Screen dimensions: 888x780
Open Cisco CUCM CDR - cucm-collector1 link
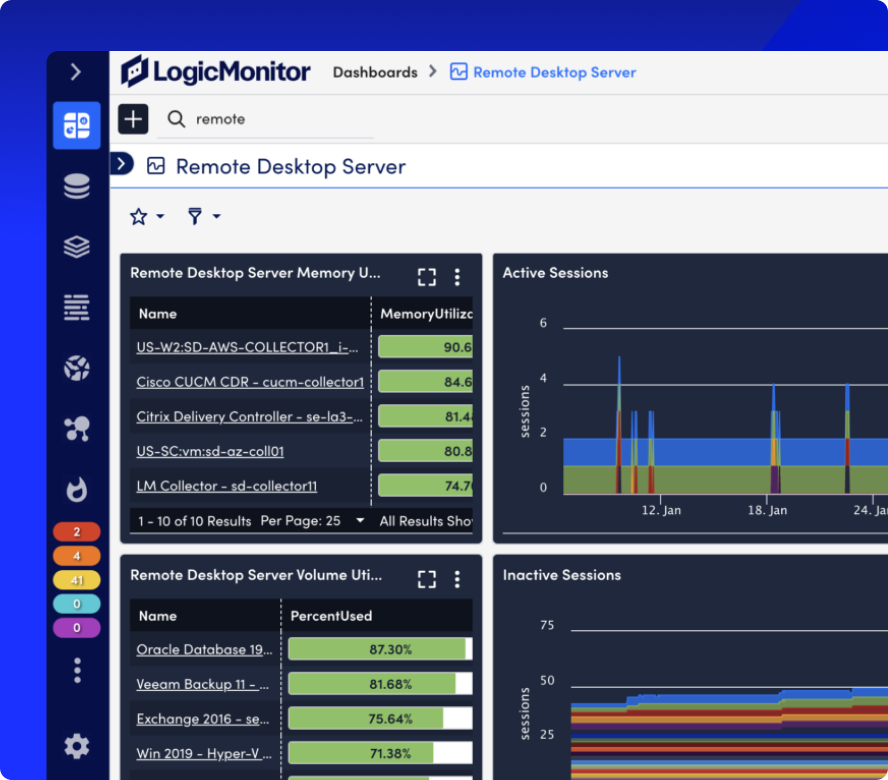[x=250, y=382]
